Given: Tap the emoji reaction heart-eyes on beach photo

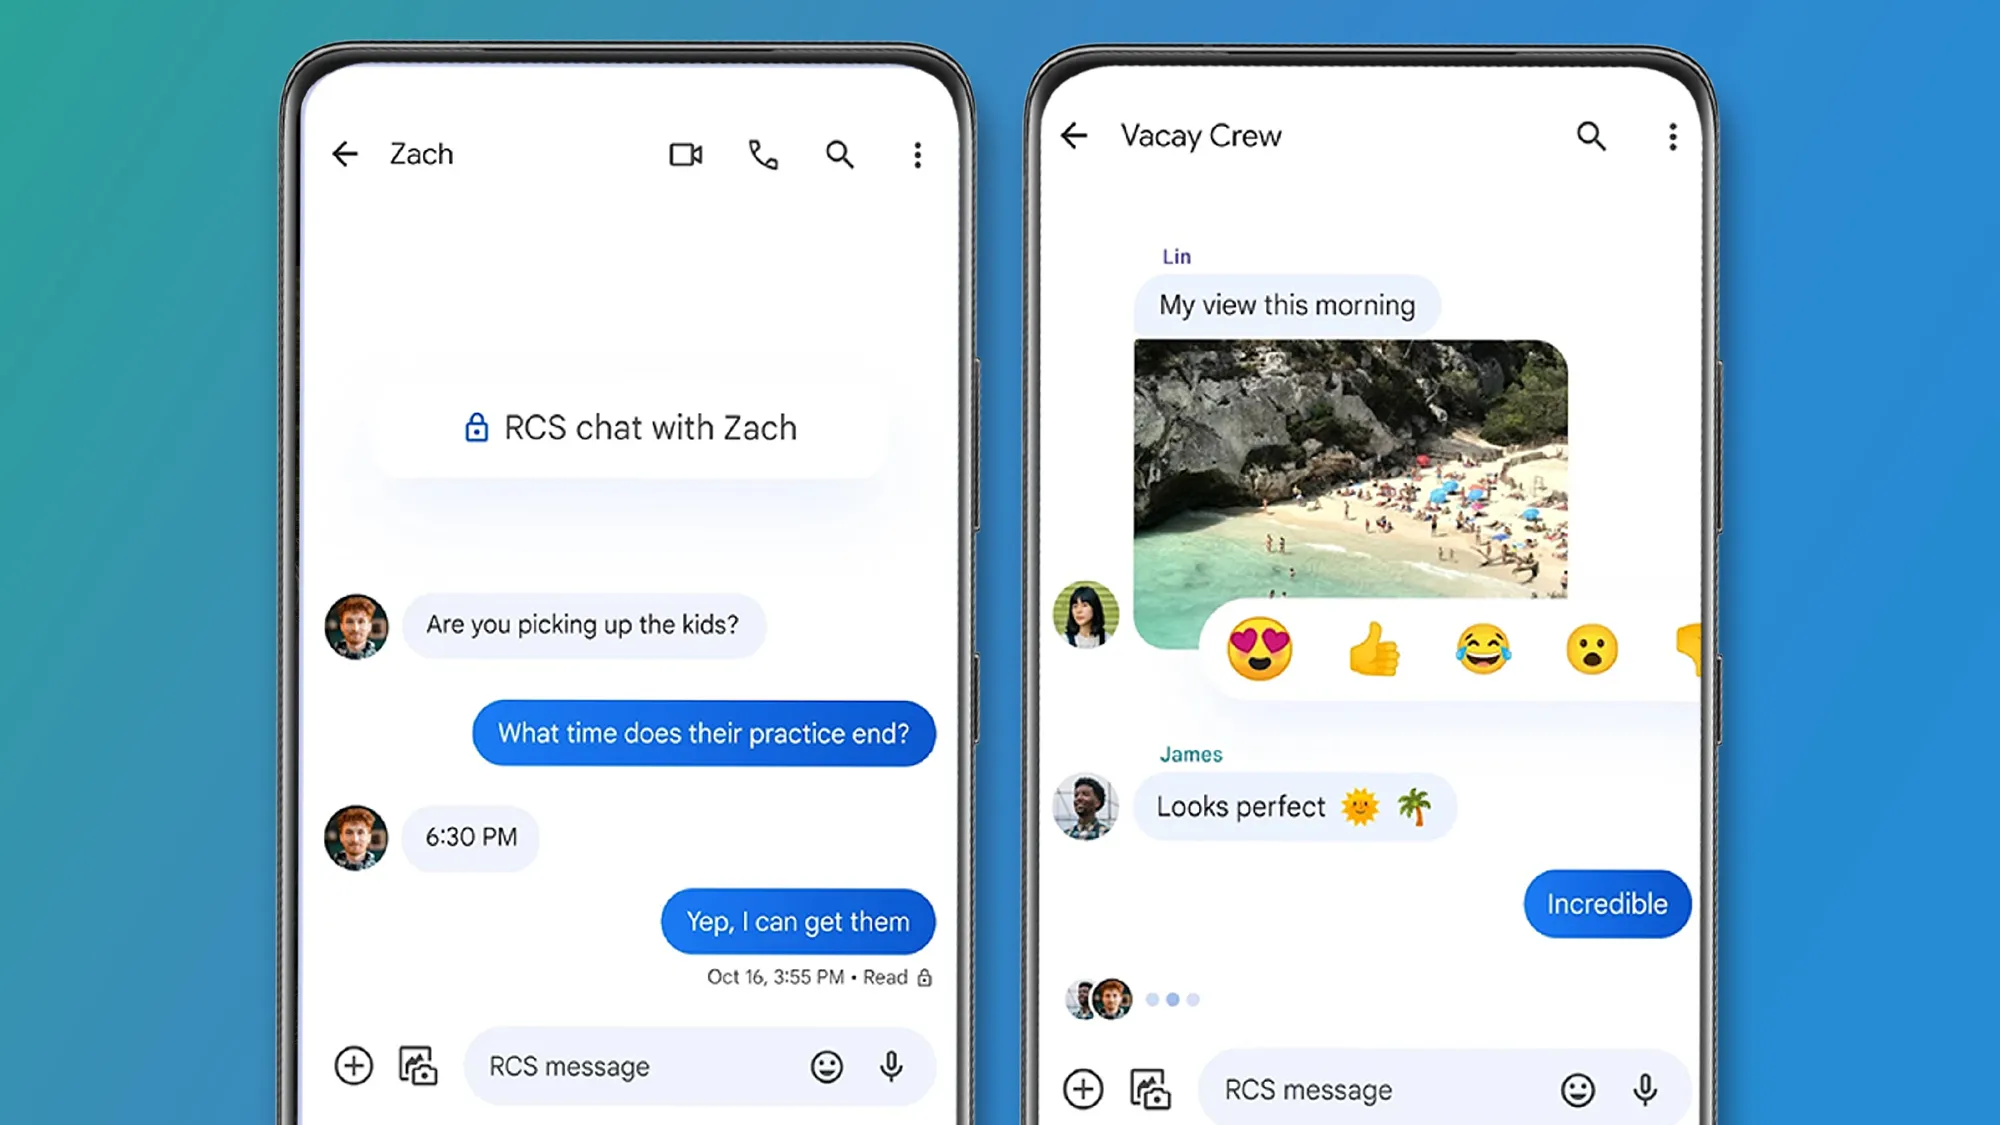Looking at the screenshot, I should [1258, 648].
